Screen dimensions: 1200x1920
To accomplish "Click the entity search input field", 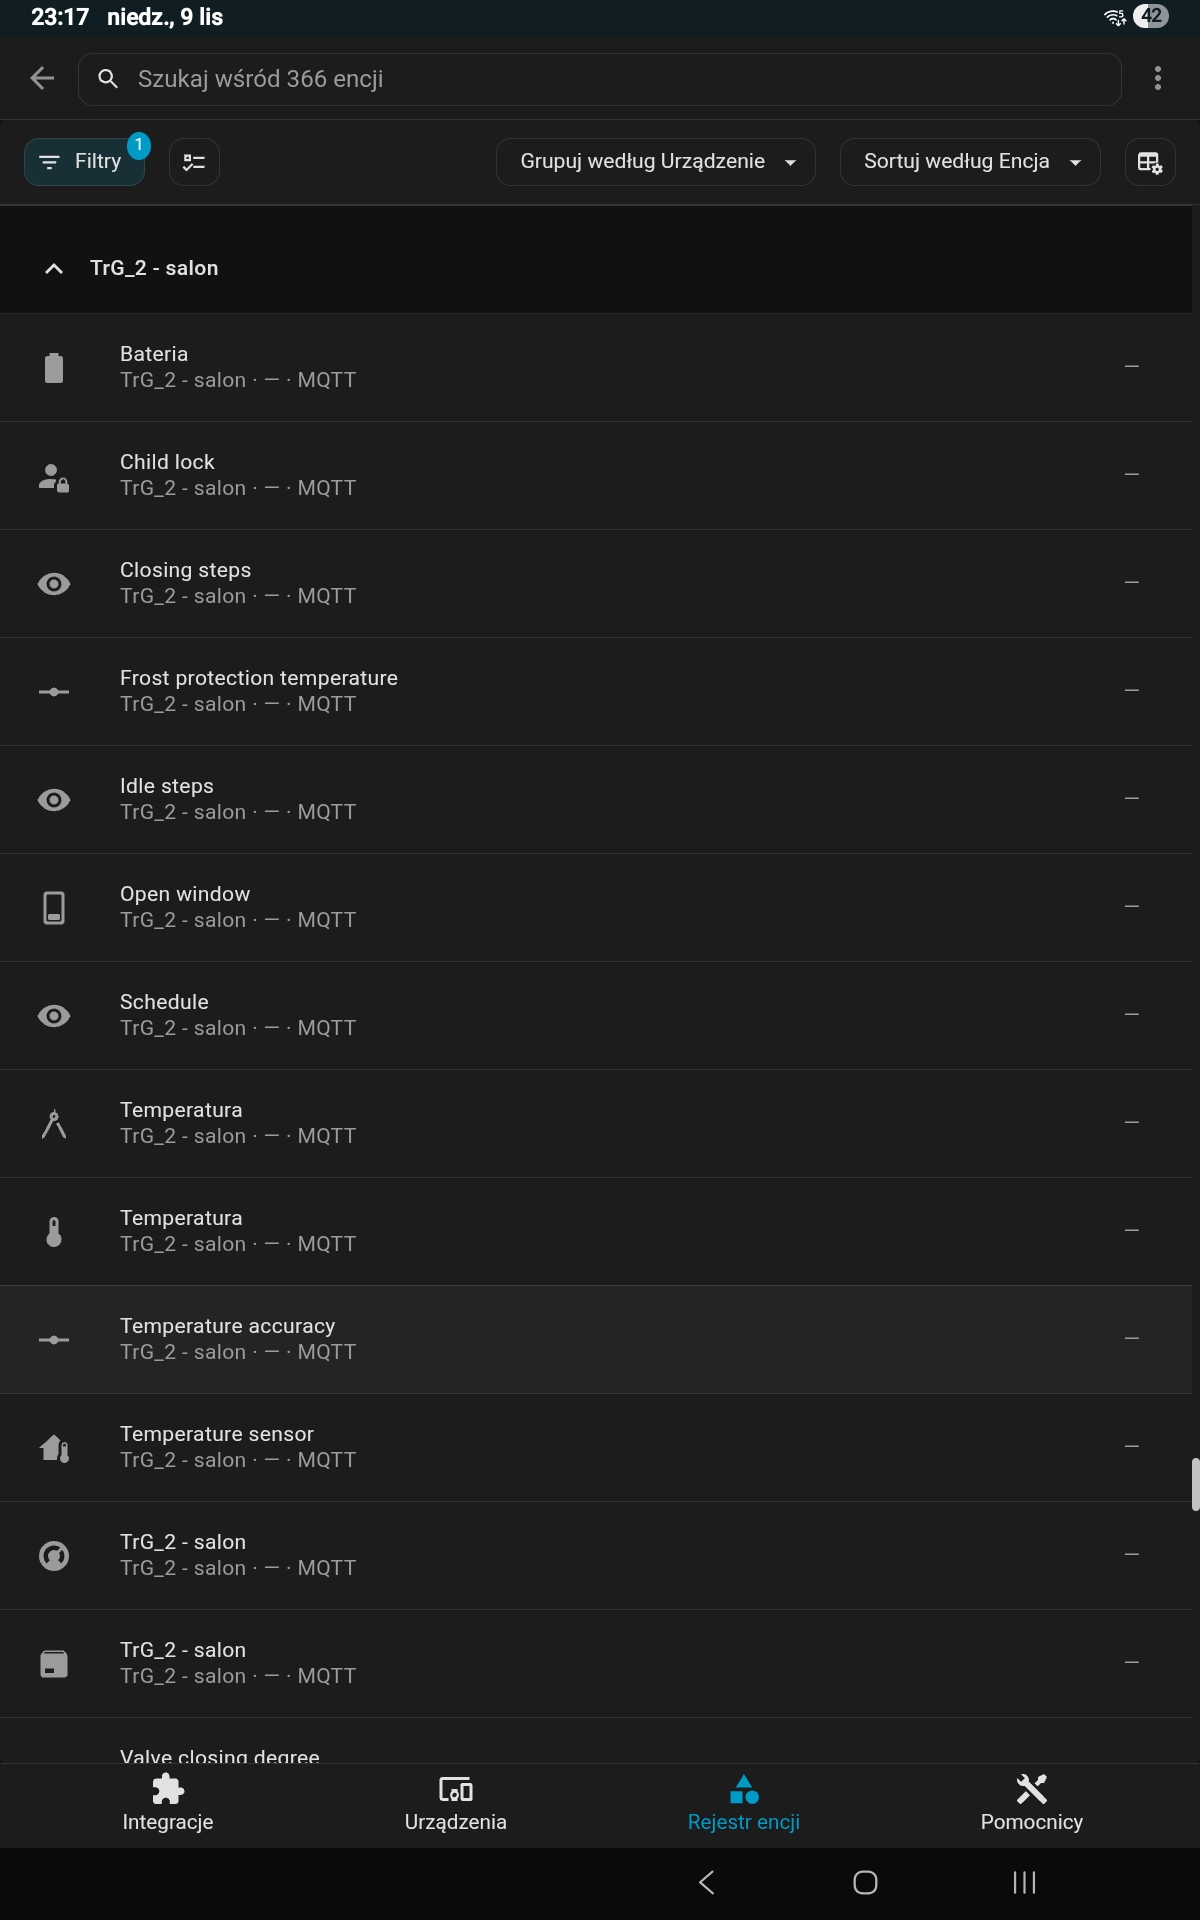I will pos(620,79).
